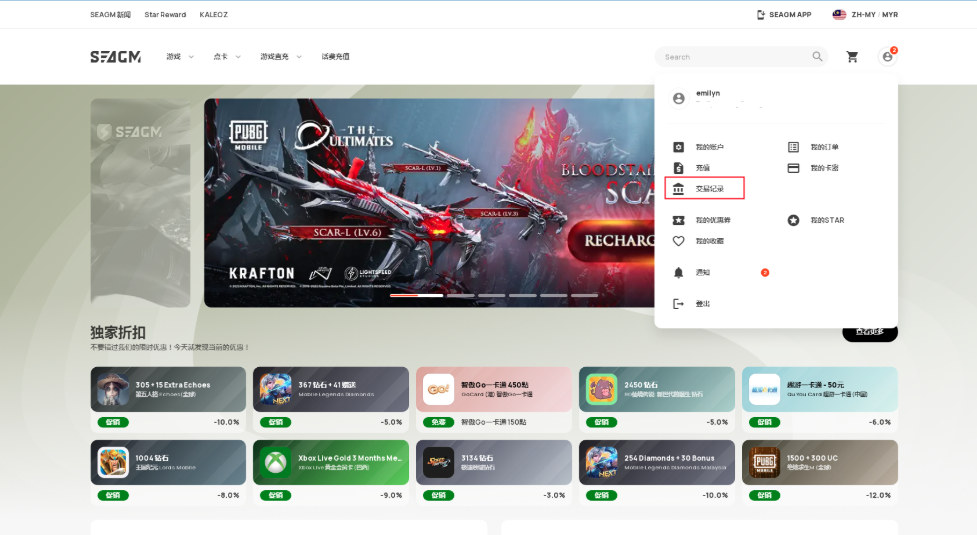Select 我的优惠券 coupons menu item

[x=713, y=220]
